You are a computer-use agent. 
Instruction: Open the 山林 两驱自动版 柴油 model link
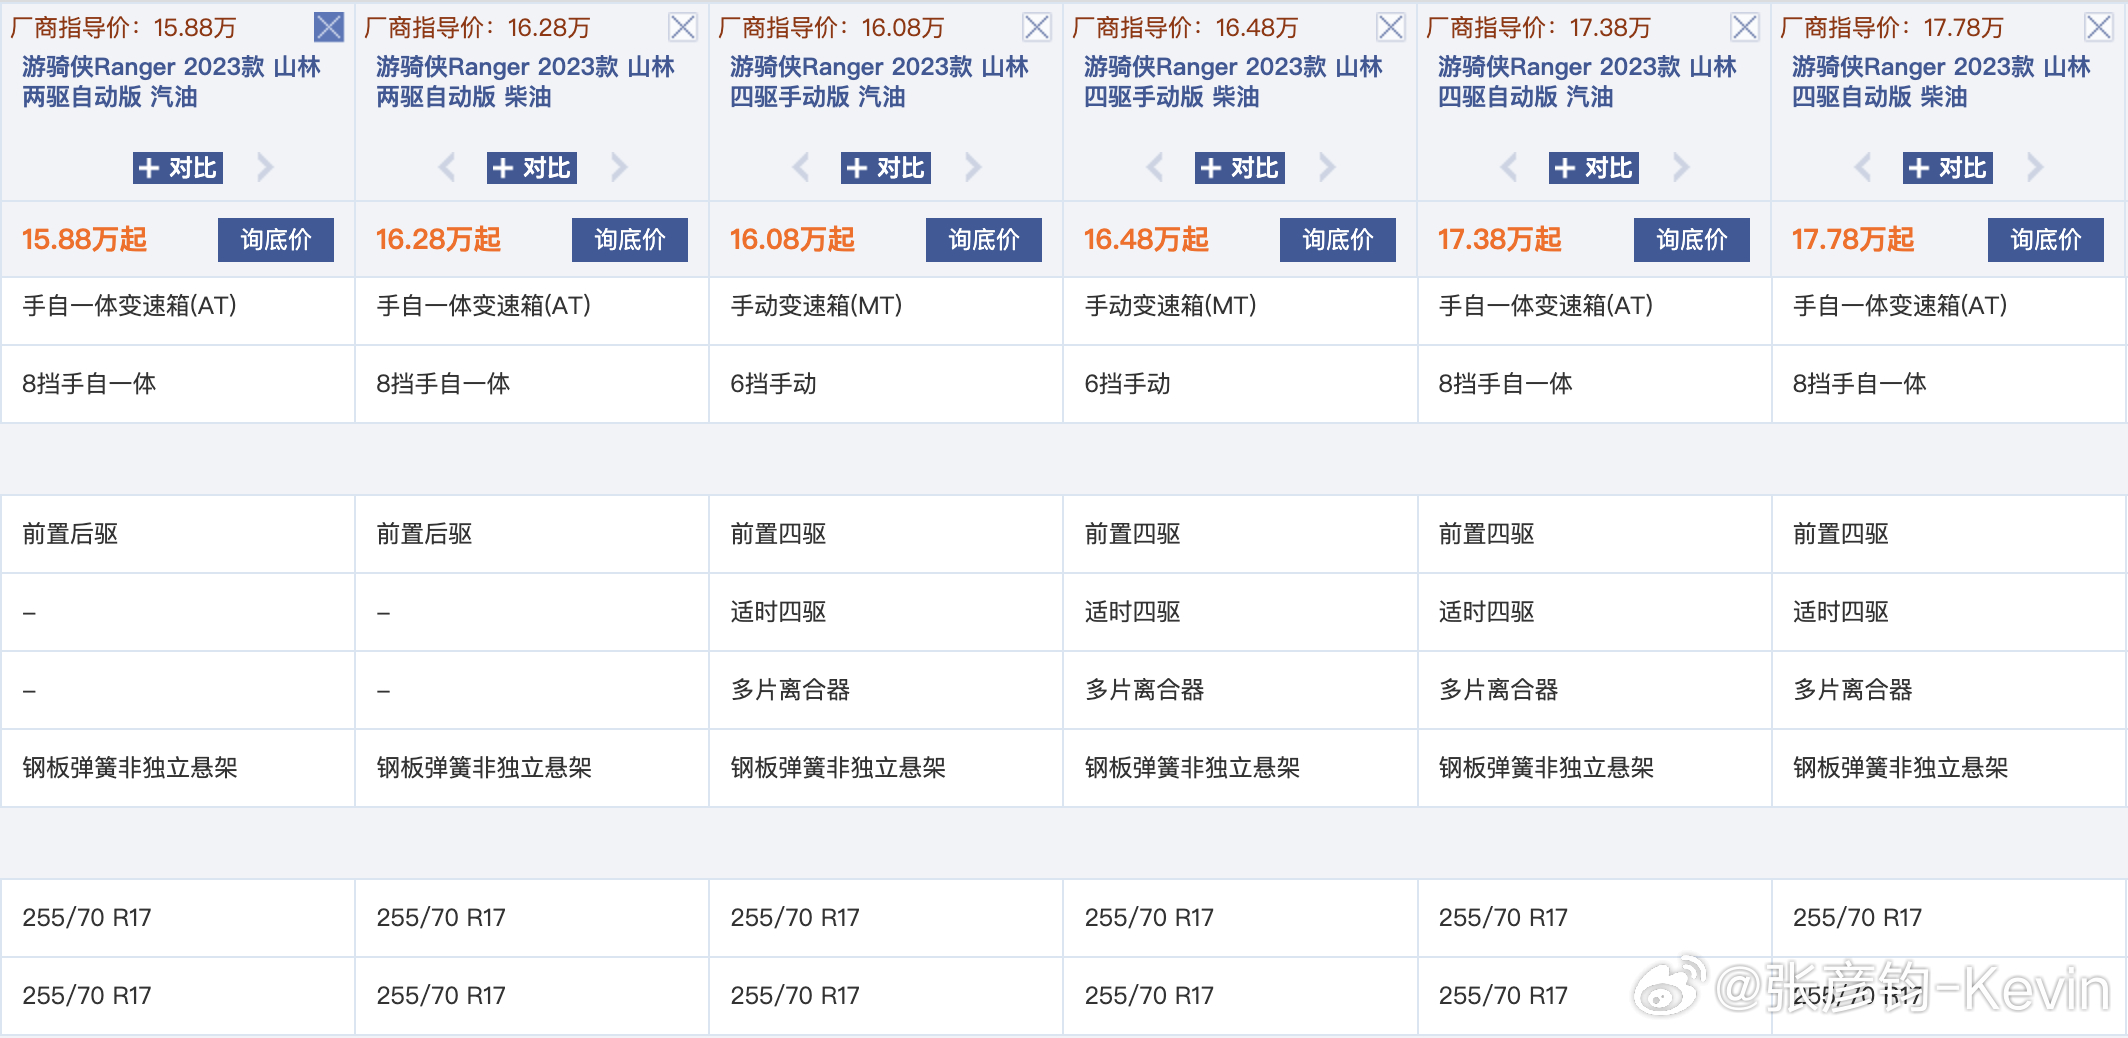coord(525,82)
